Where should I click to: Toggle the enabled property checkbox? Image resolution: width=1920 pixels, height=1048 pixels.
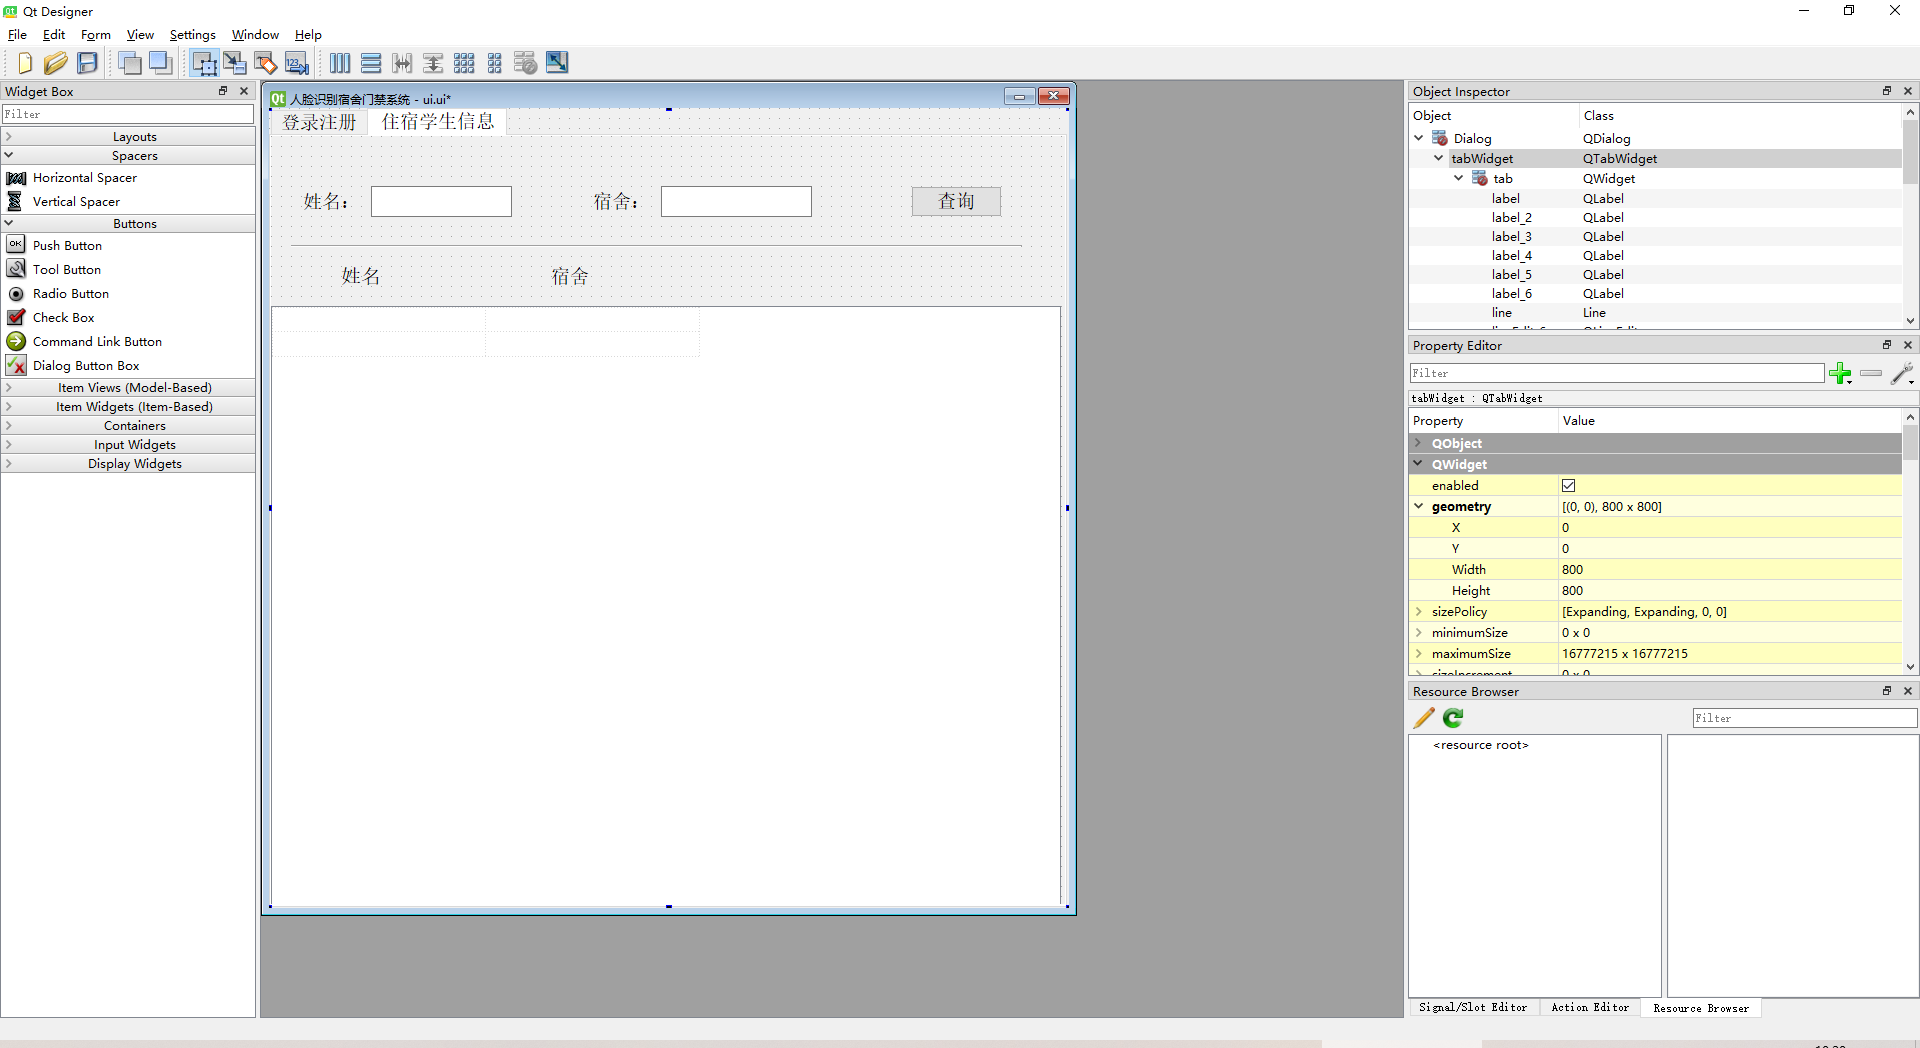pos(1569,486)
